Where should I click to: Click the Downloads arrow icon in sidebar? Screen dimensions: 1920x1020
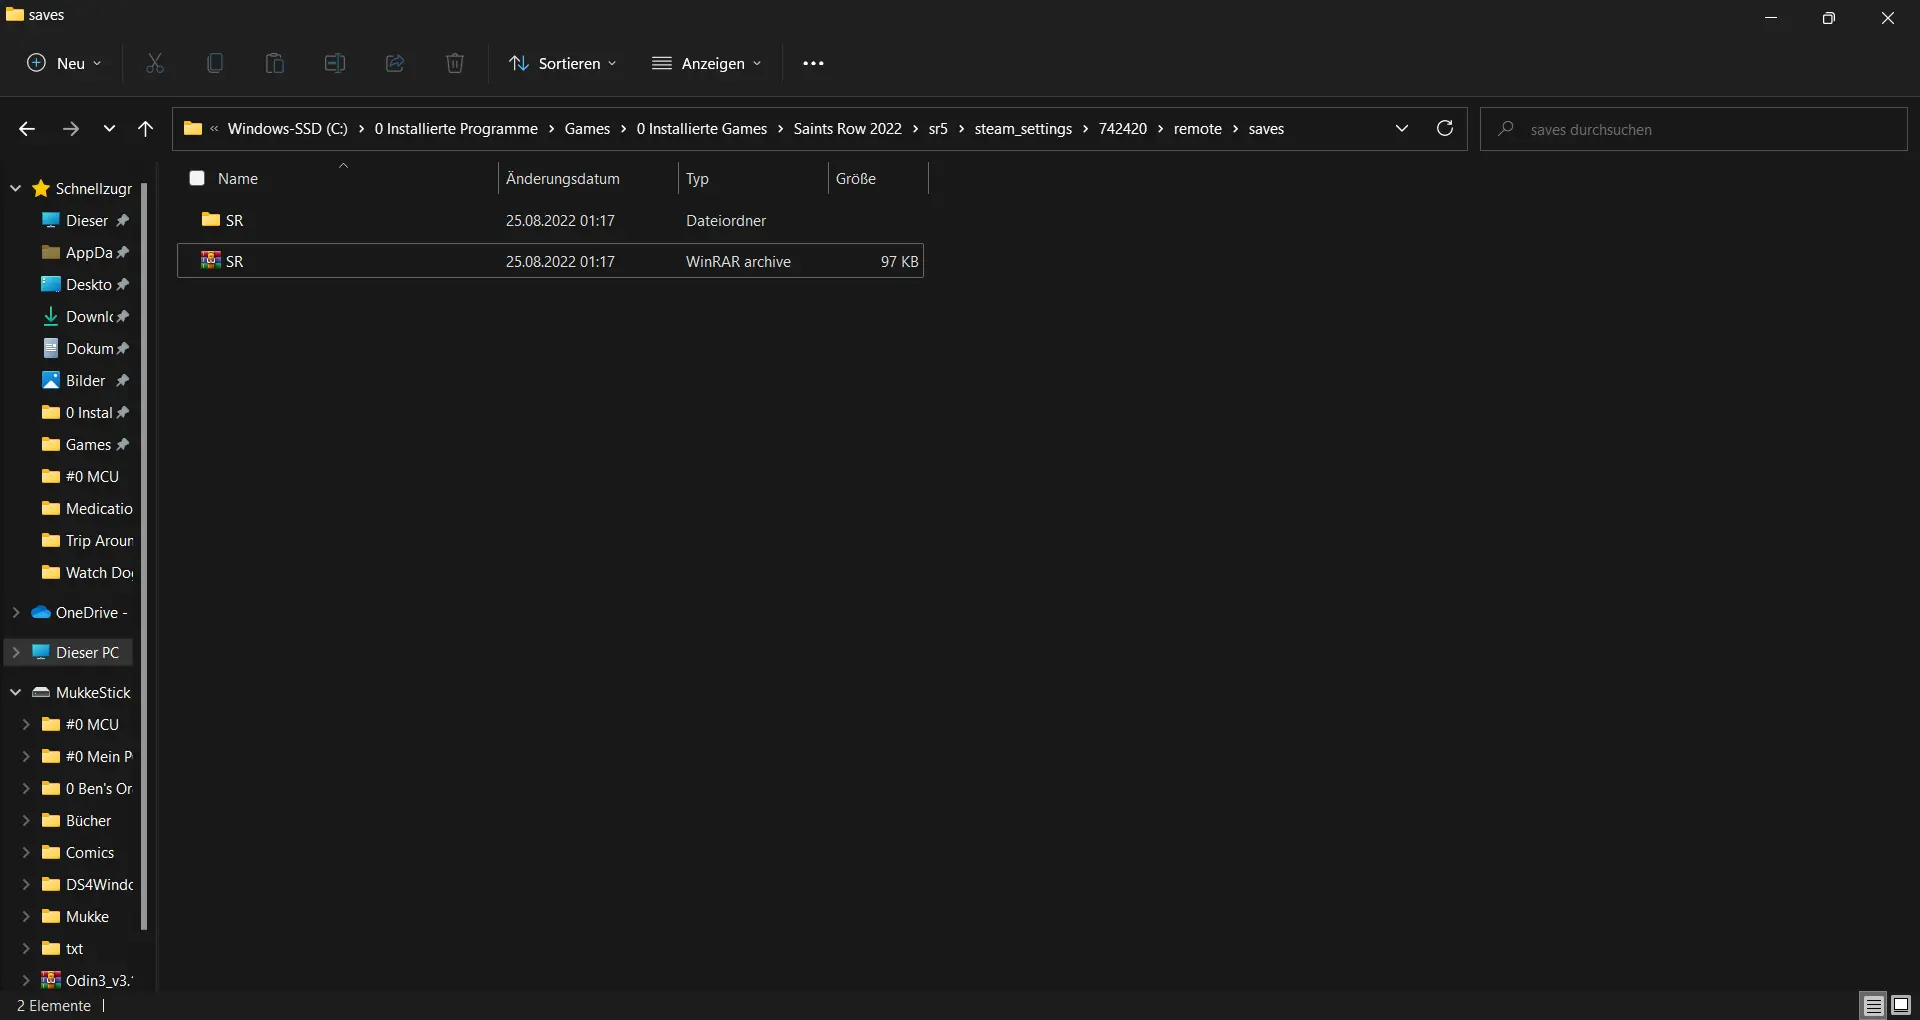[x=51, y=316]
